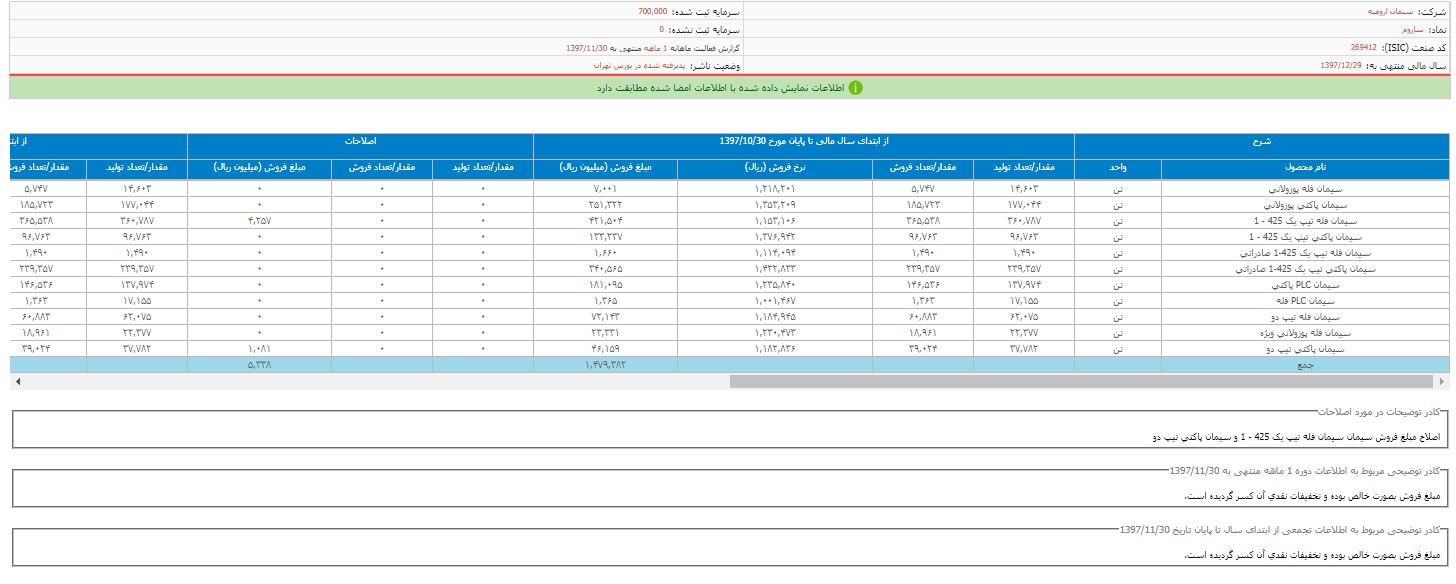Image resolution: width=1456 pixels, height=584 pixels.
Task: Click the horizontal scrollbar thumb under the table
Action: click(1083, 381)
